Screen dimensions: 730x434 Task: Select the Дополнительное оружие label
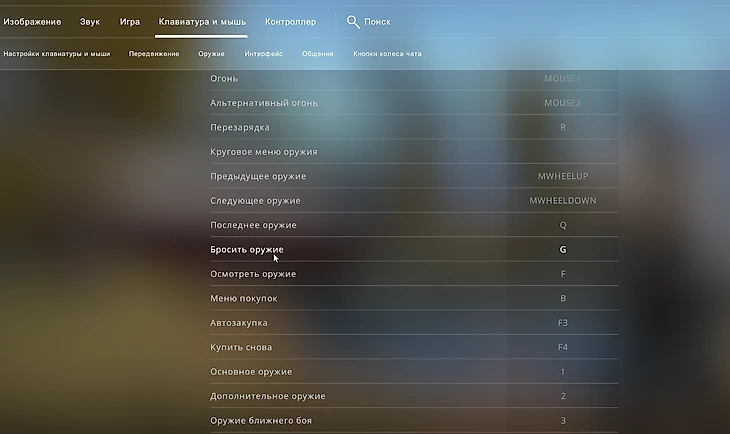[268, 396]
